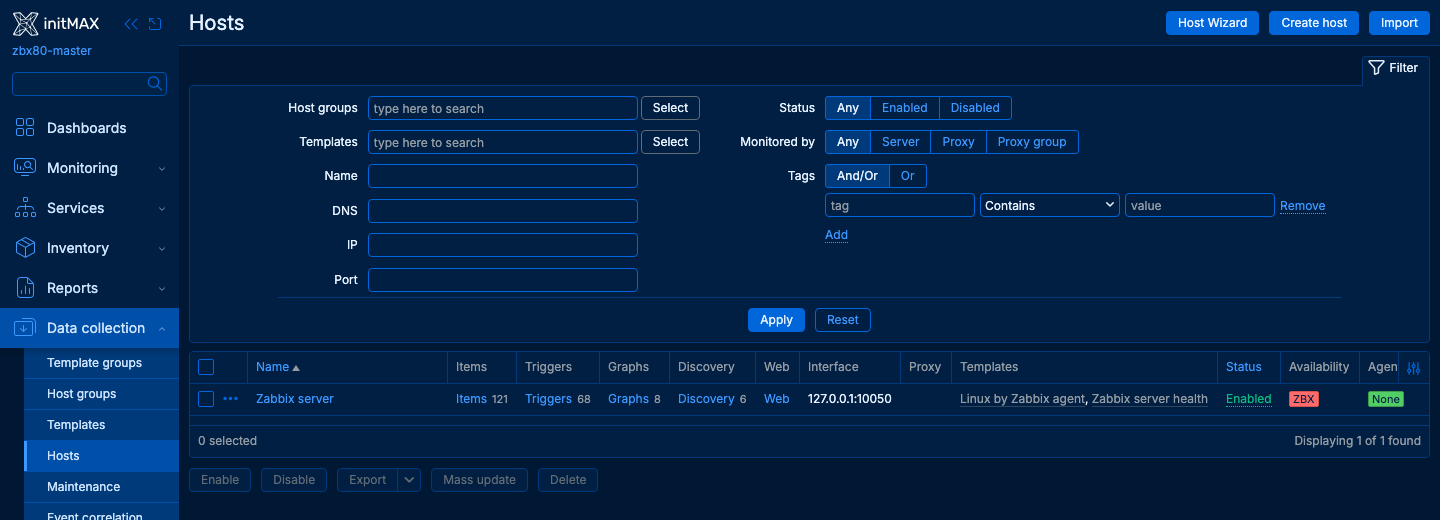Click the Filter funnel icon
Image resolution: width=1440 pixels, height=520 pixels.
(1376, 68)
